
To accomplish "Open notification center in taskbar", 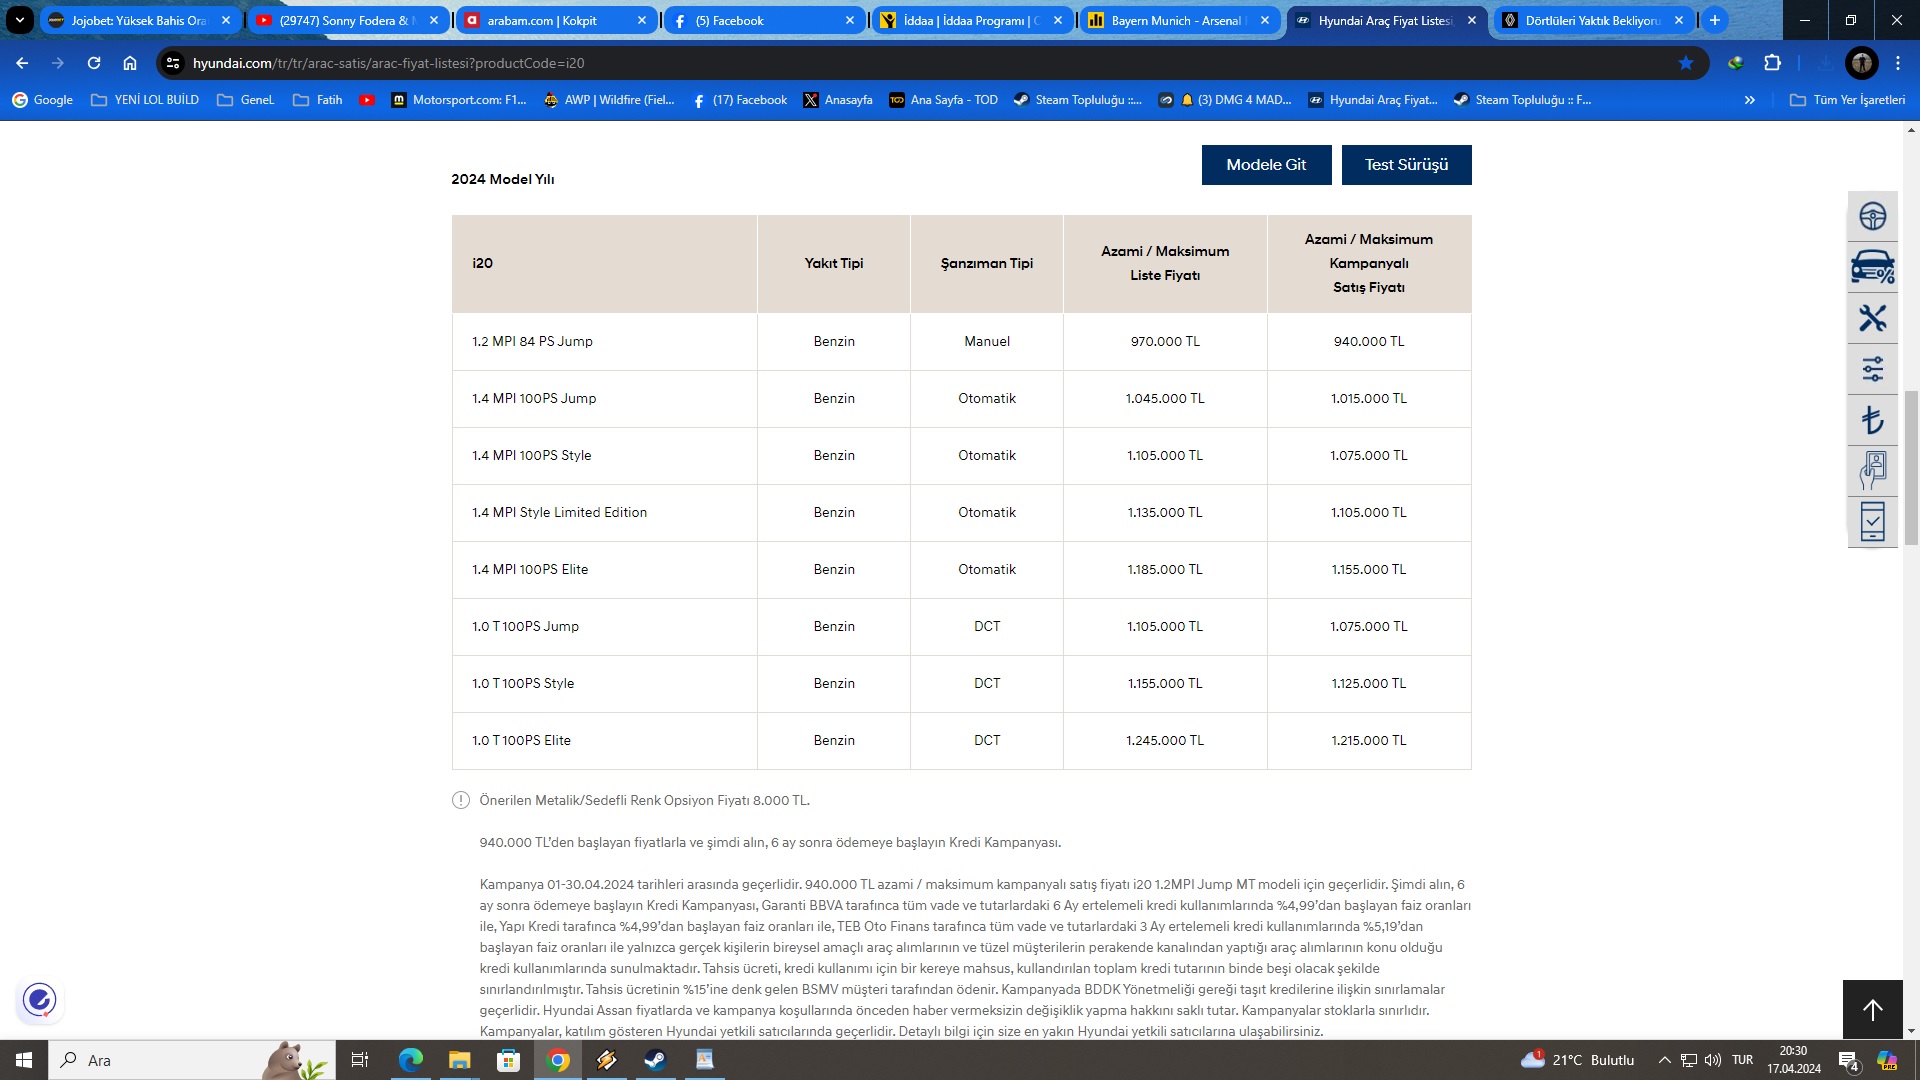I will (1849, 1061).
